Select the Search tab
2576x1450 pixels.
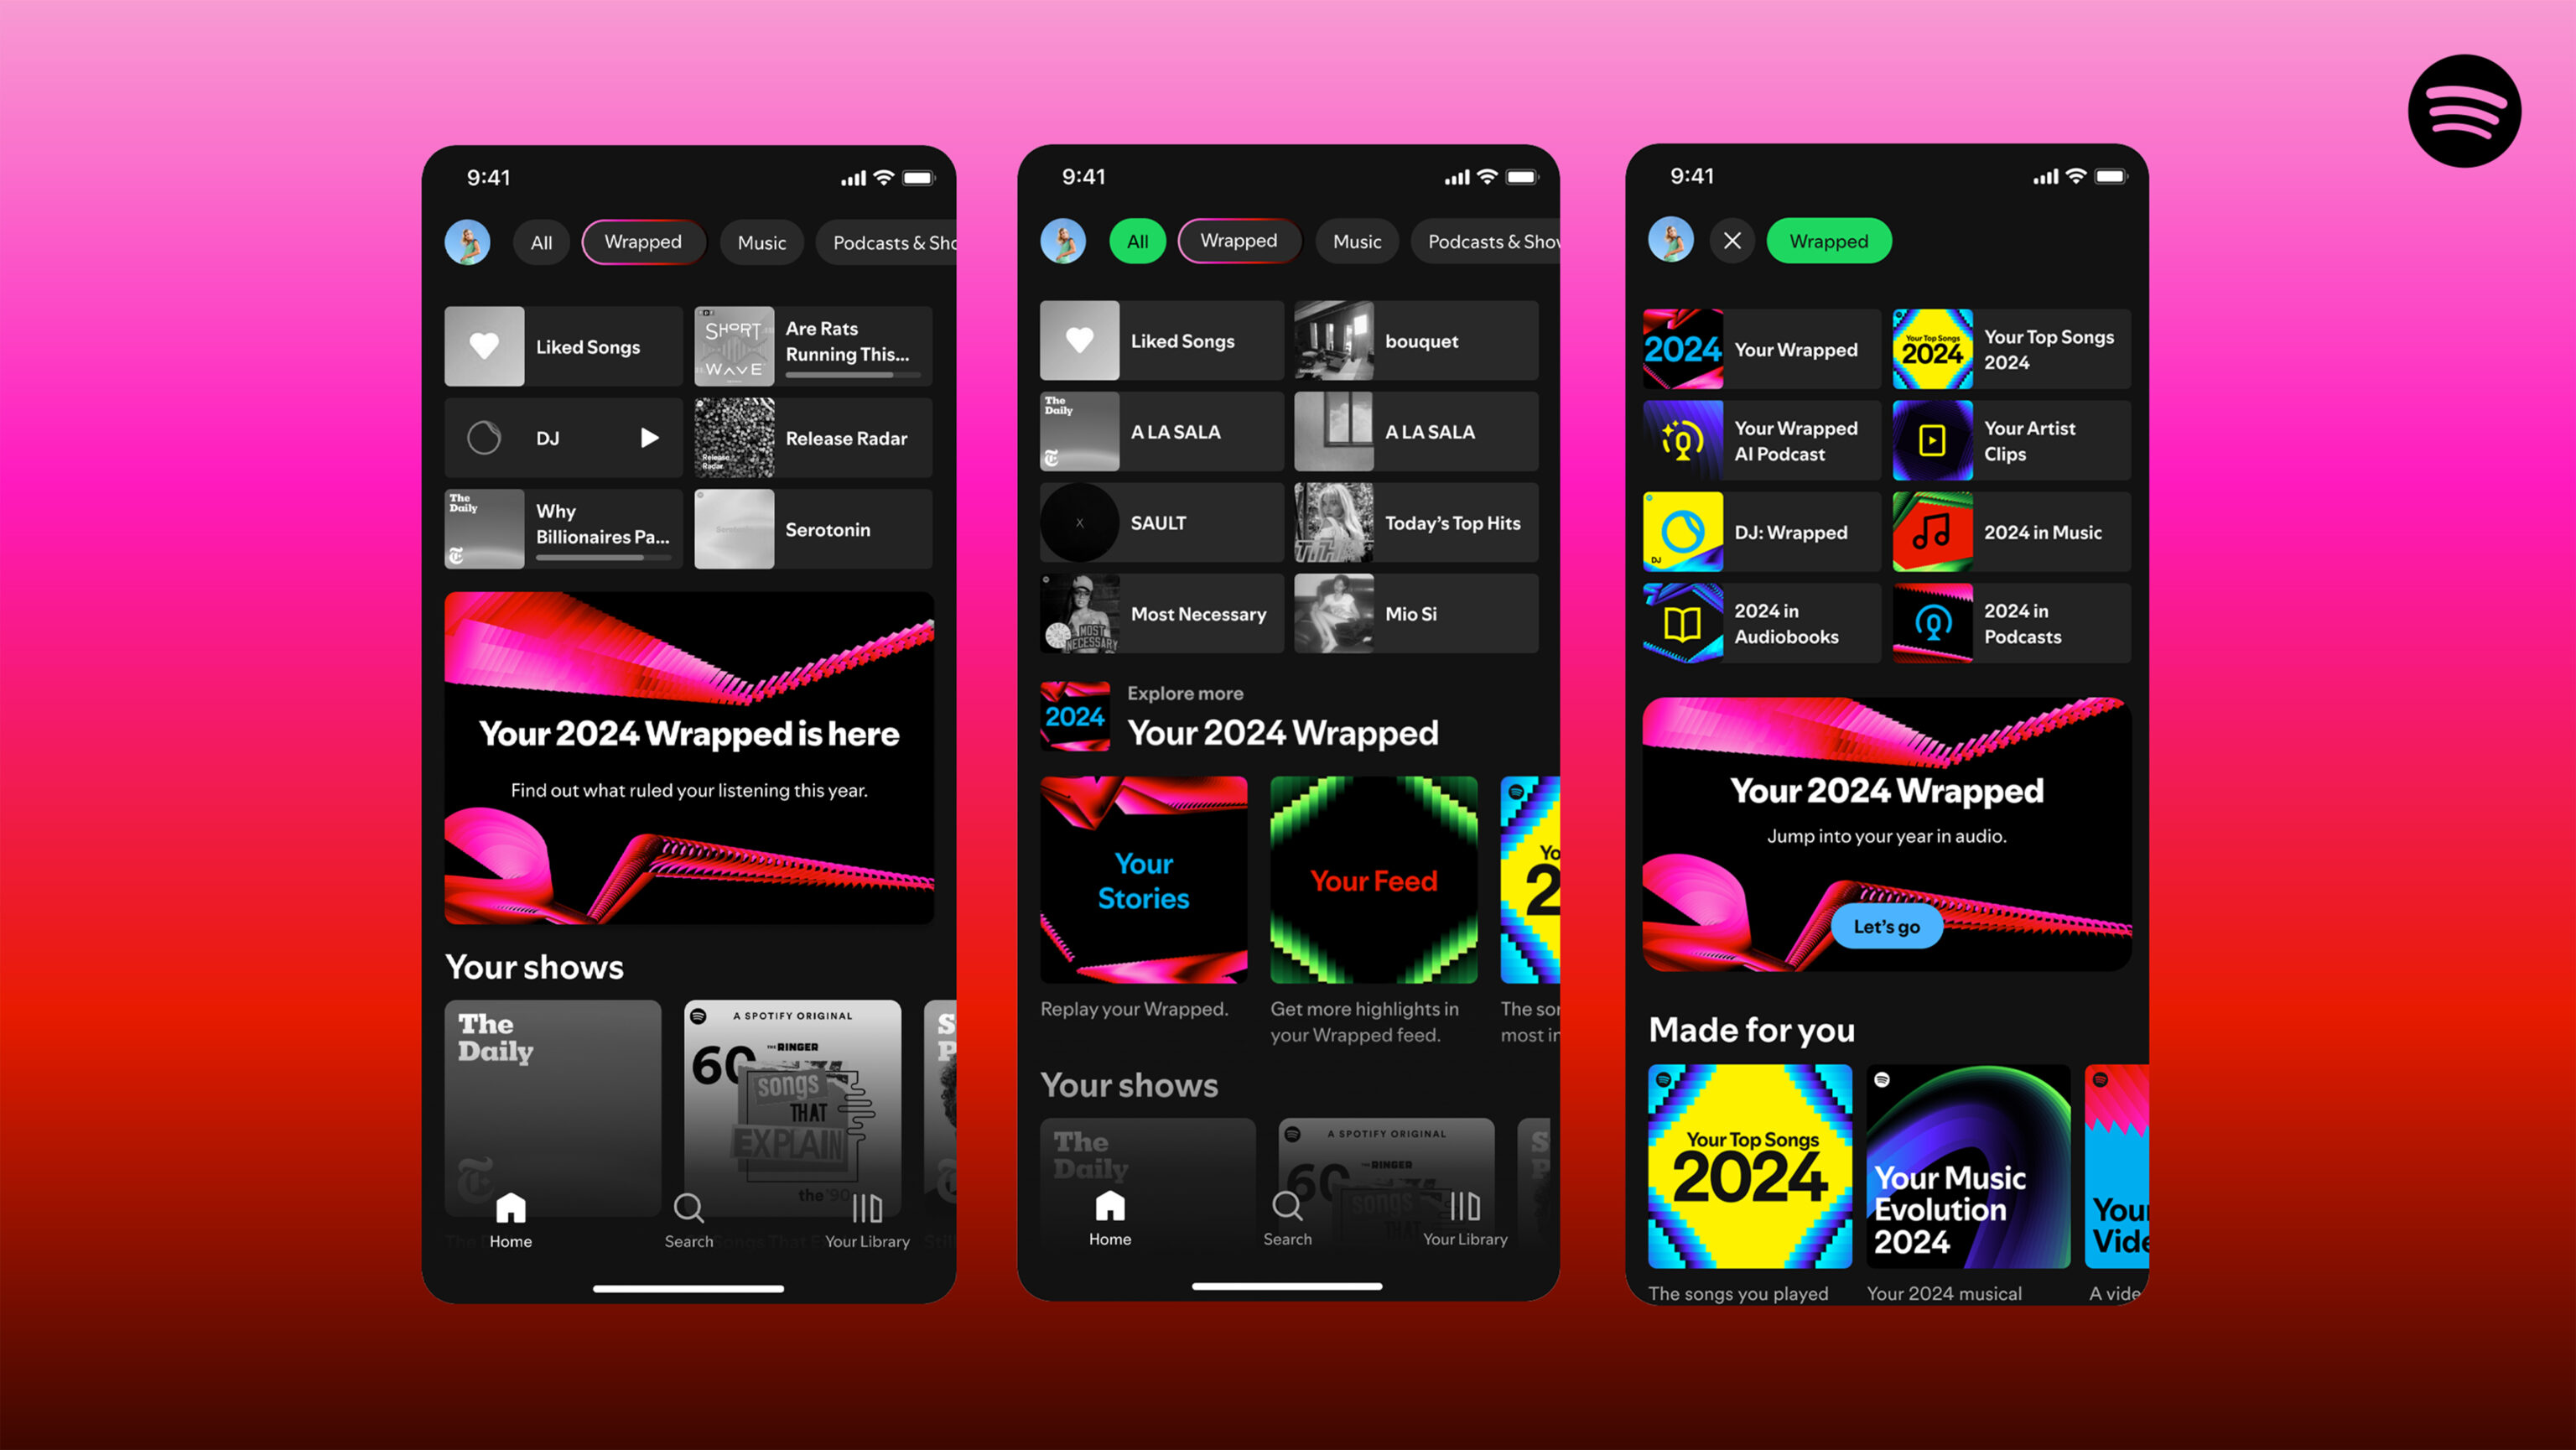click(x=688, y=1220)
